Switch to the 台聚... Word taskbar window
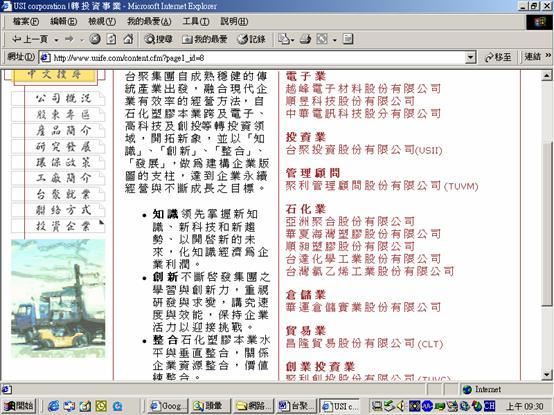554x415 pixels. pyautogui.click(x=297, y=406)
